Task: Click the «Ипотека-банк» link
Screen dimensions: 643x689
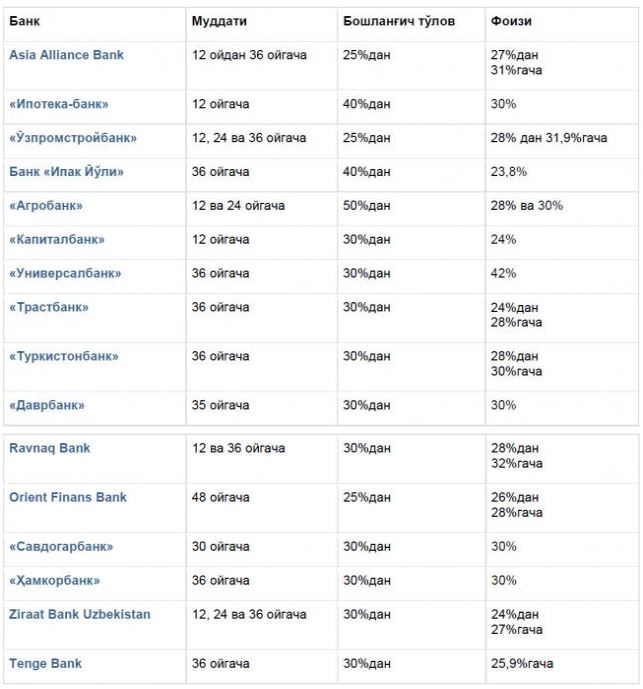Action: pyautogui.click(x=59, y=104)
